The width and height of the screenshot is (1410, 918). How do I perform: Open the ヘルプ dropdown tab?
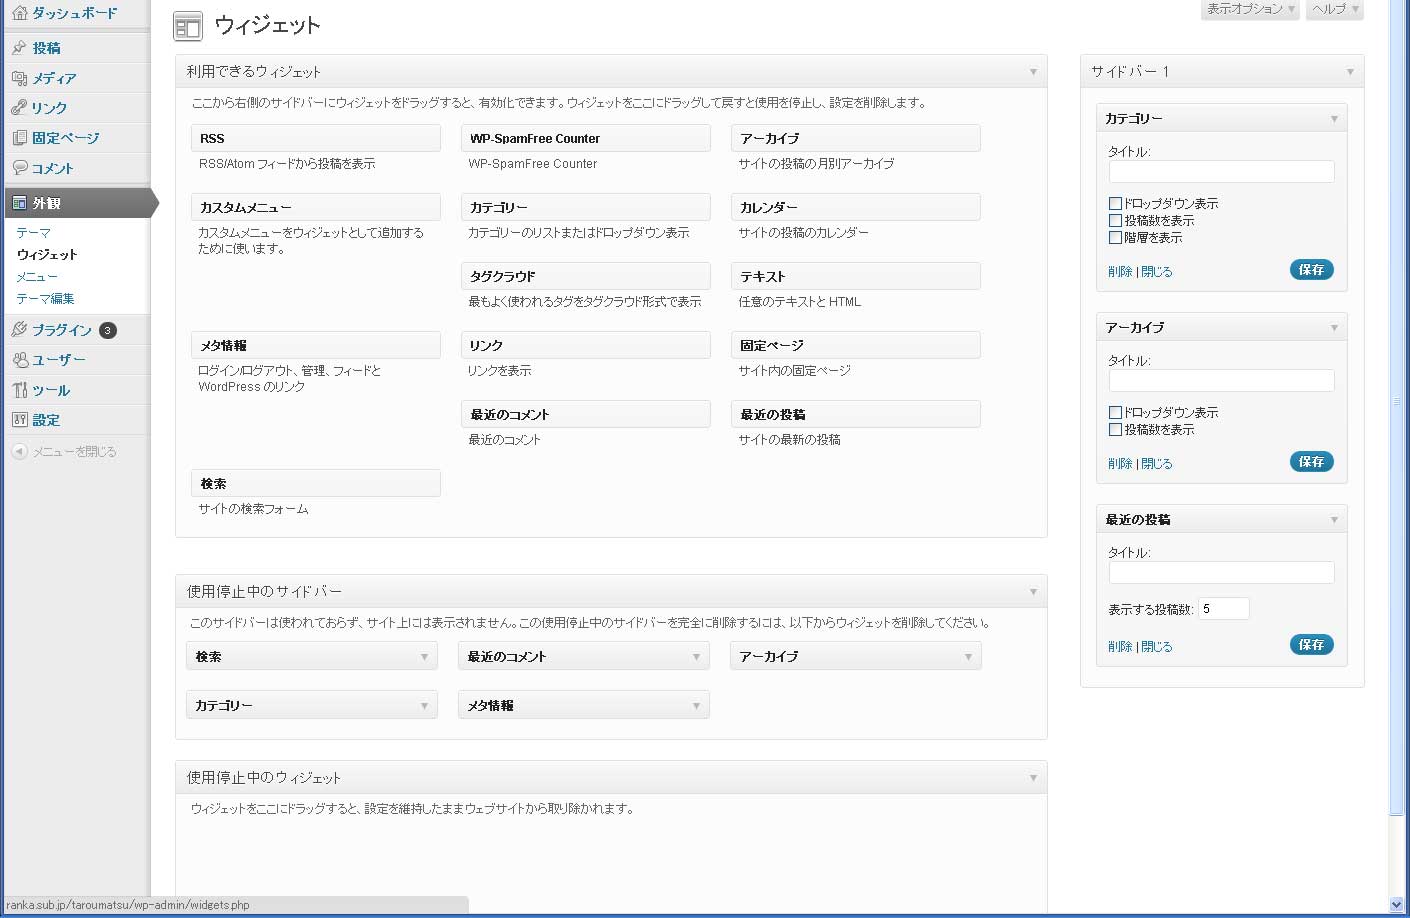click(1335, 9)
